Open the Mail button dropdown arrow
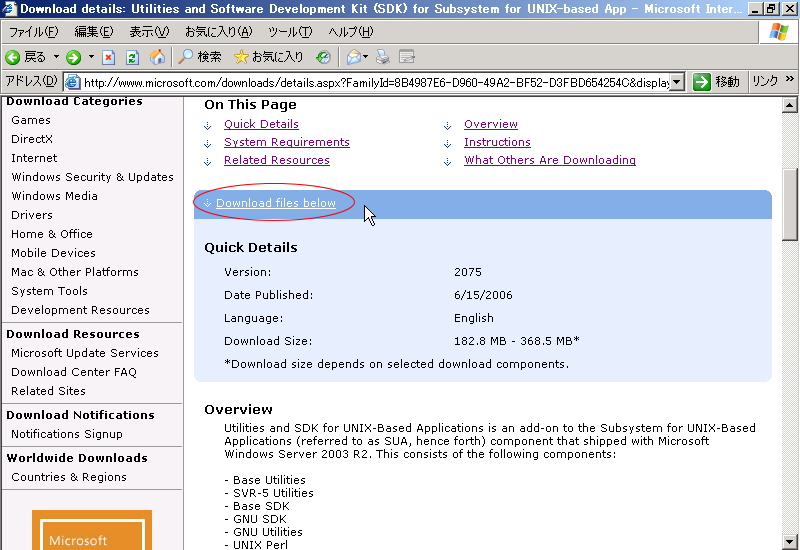 [x=365, y=57]
